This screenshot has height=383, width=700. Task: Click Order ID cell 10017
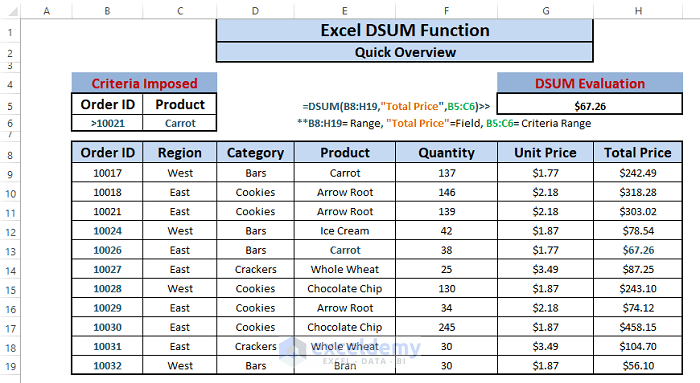click(x=107, y=173)
